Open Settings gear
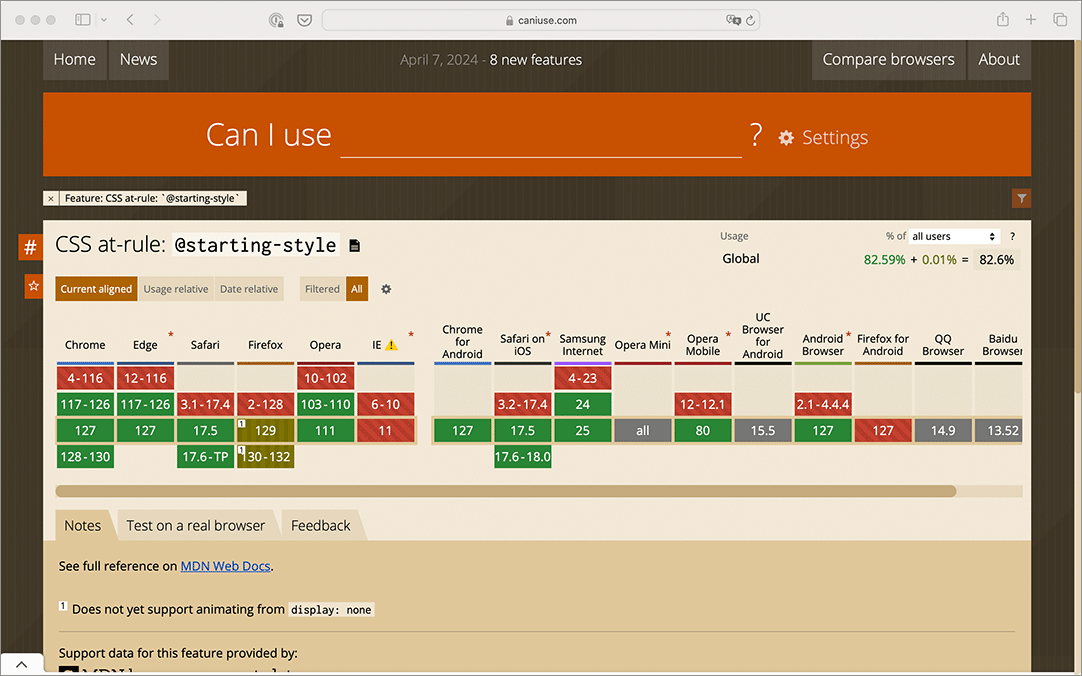Viewport: 1082px width, 676px height. pos(823,137)
